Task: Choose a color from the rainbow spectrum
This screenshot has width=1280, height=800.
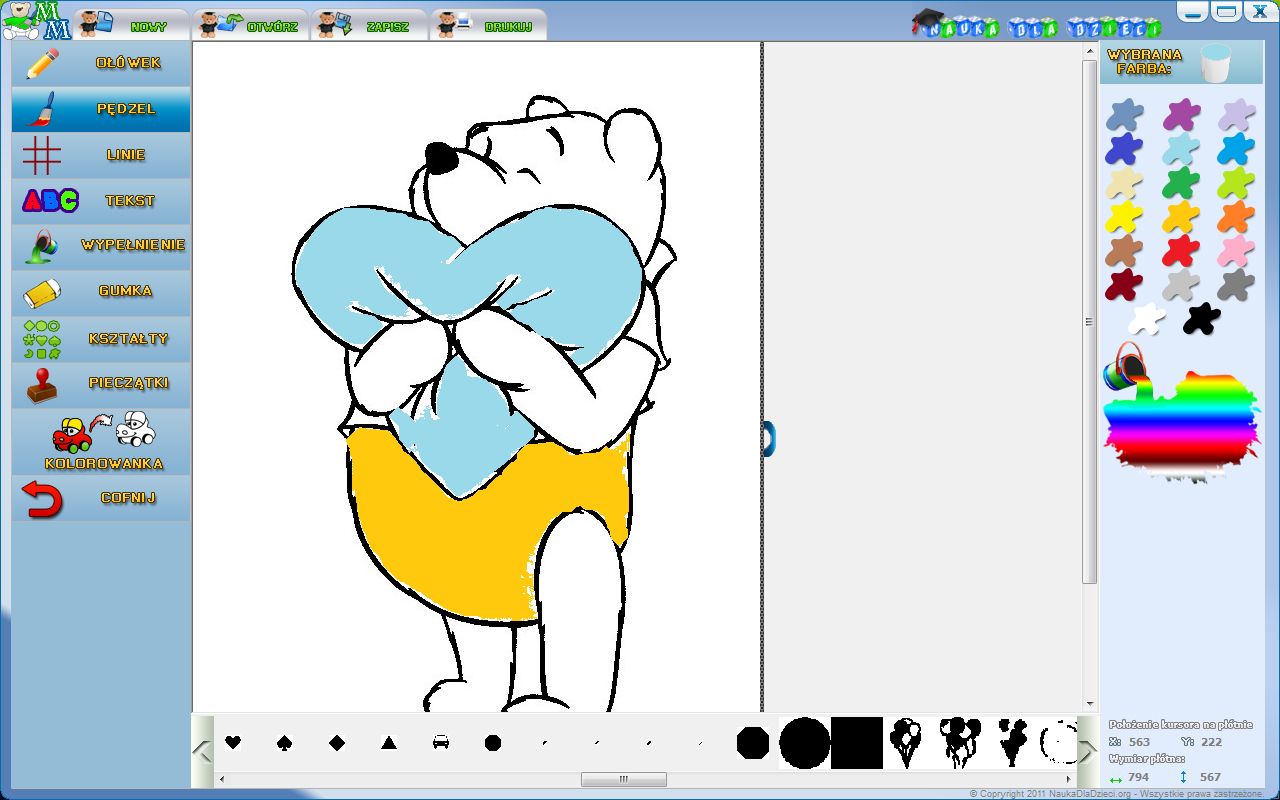Action: pyautogui.click(x=1180, y=425)
